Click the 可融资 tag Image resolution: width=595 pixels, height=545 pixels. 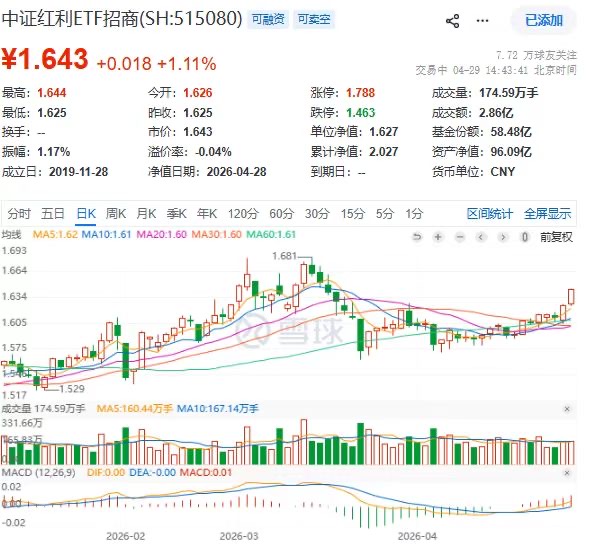click(x=268, y=19)
